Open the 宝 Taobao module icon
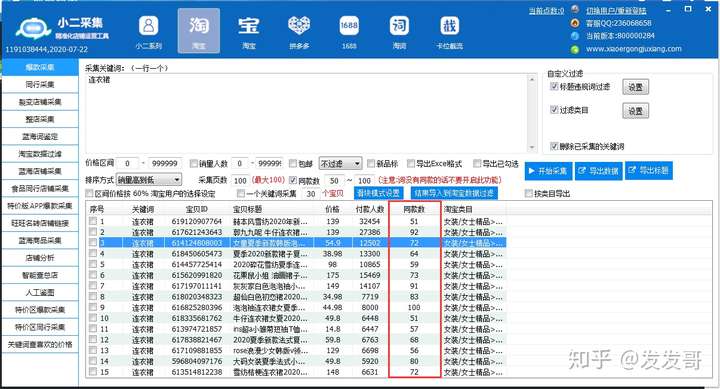 (248, 26)
